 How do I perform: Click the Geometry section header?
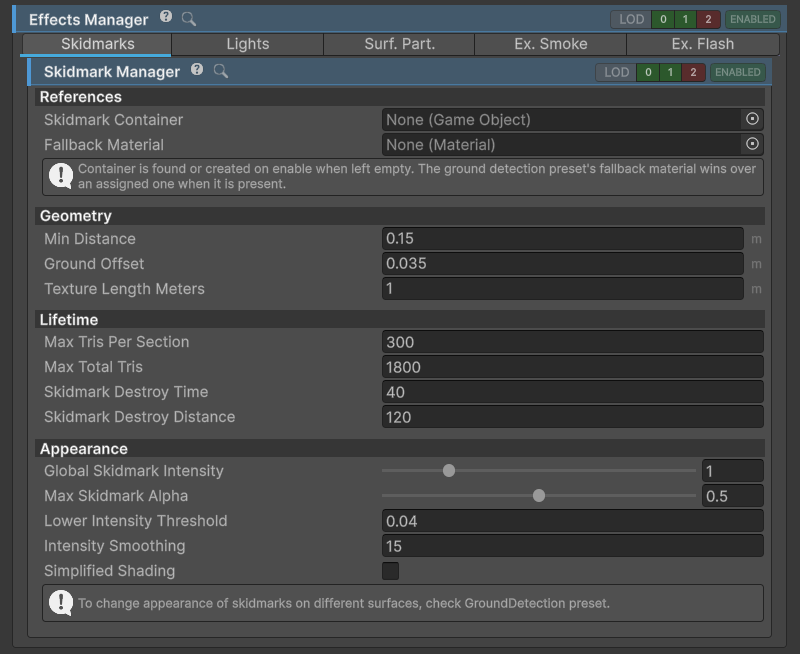tap(399, 216)
